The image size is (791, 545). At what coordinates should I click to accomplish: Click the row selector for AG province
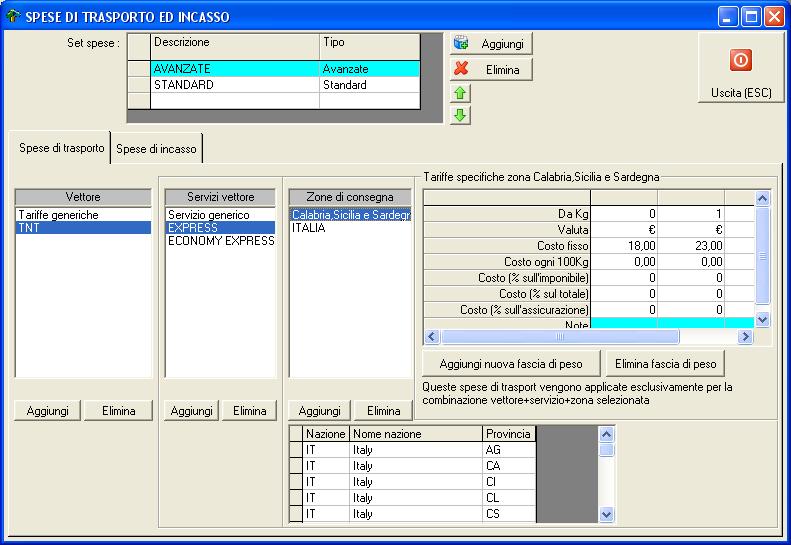[x=296, y=450]
